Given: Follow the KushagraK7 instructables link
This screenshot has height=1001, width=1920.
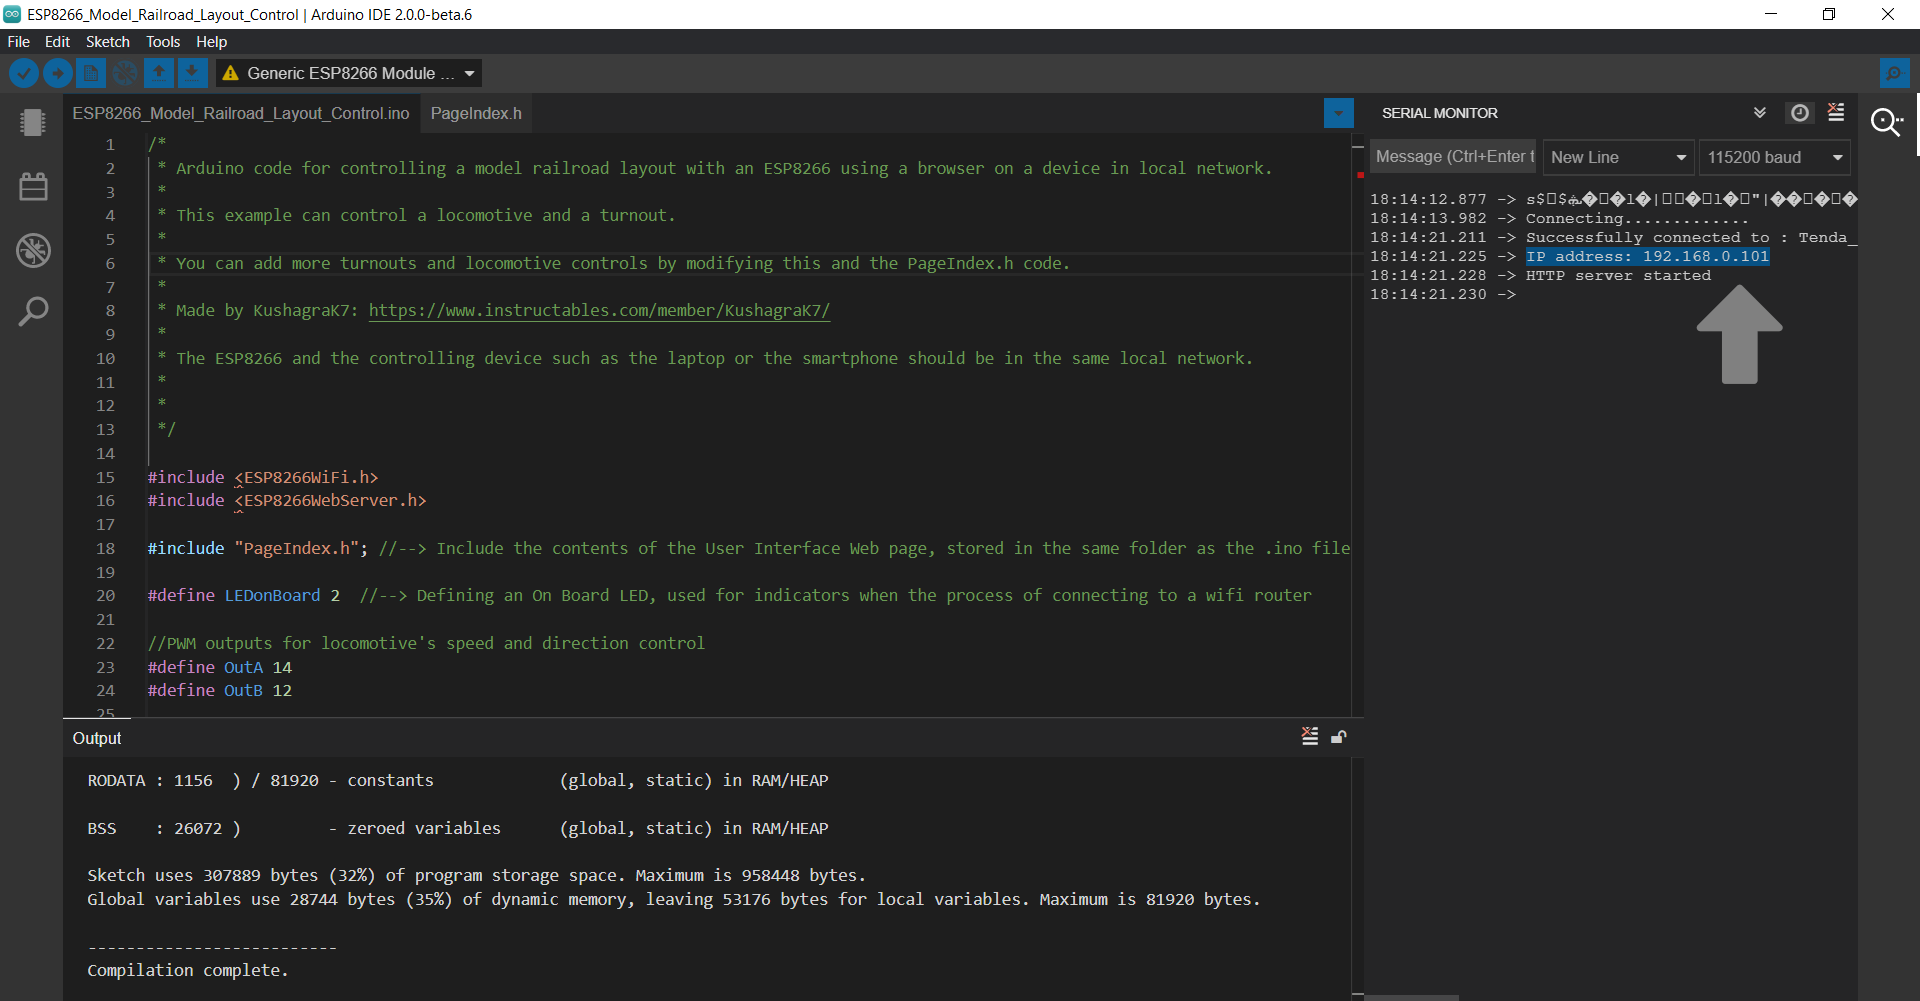Looking at the screenshot, I should click(x=599, y=310).
